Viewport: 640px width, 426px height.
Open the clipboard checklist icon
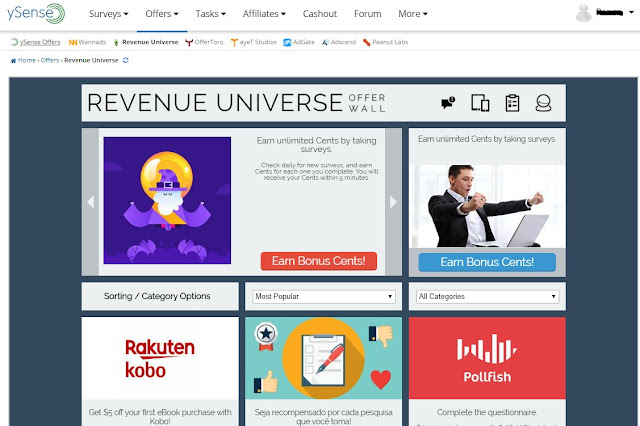click(x=512, y=102)
